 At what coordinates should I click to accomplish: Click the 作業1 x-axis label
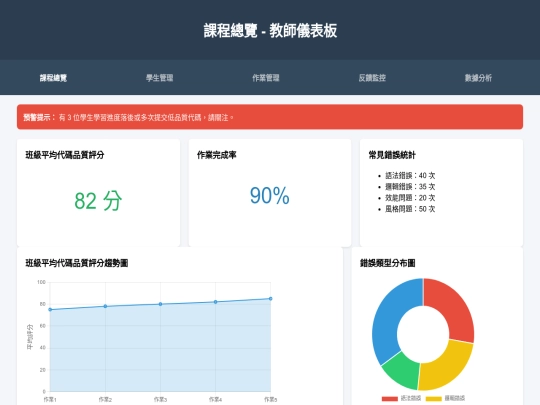click(50, 399)
